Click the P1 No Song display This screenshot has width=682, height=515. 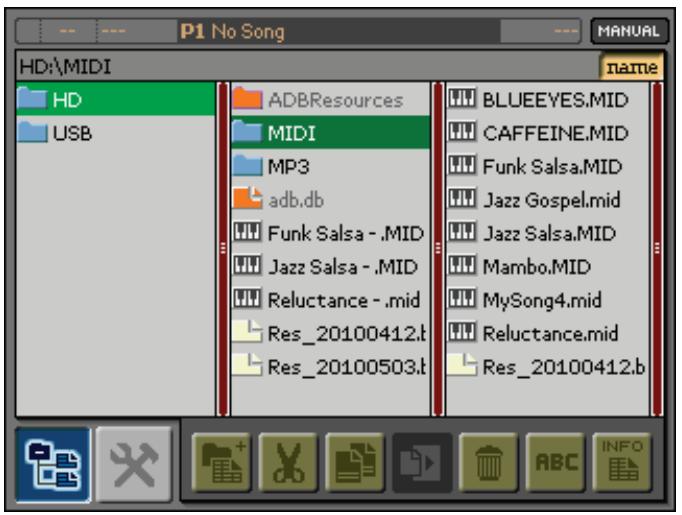[339, 31]
